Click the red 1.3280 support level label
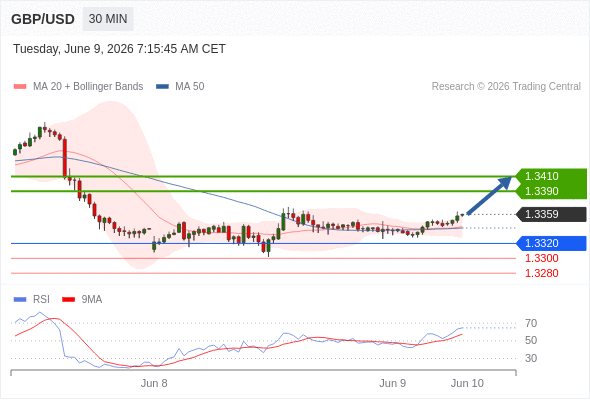This screenshot has width=590, height=400. [x=542, y=273]
